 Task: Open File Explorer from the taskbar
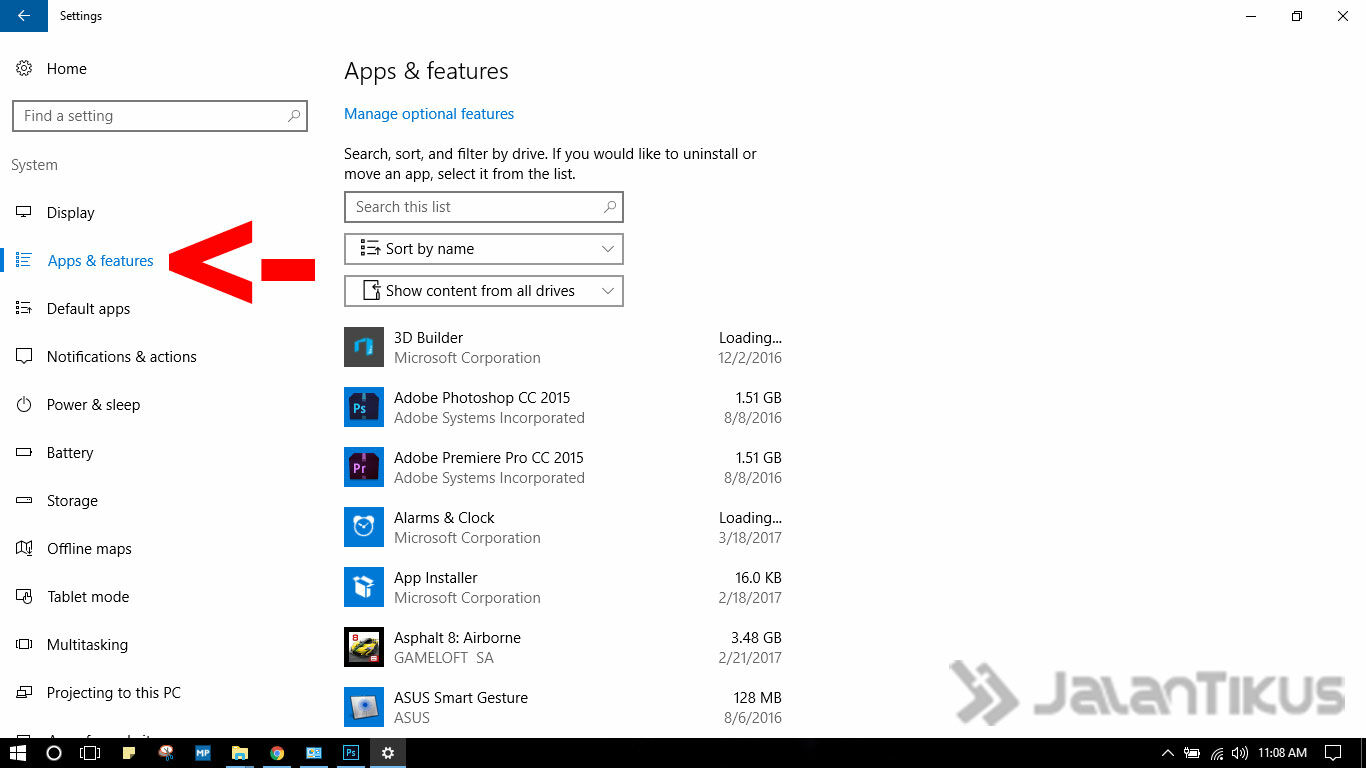[x=240, y=753]
